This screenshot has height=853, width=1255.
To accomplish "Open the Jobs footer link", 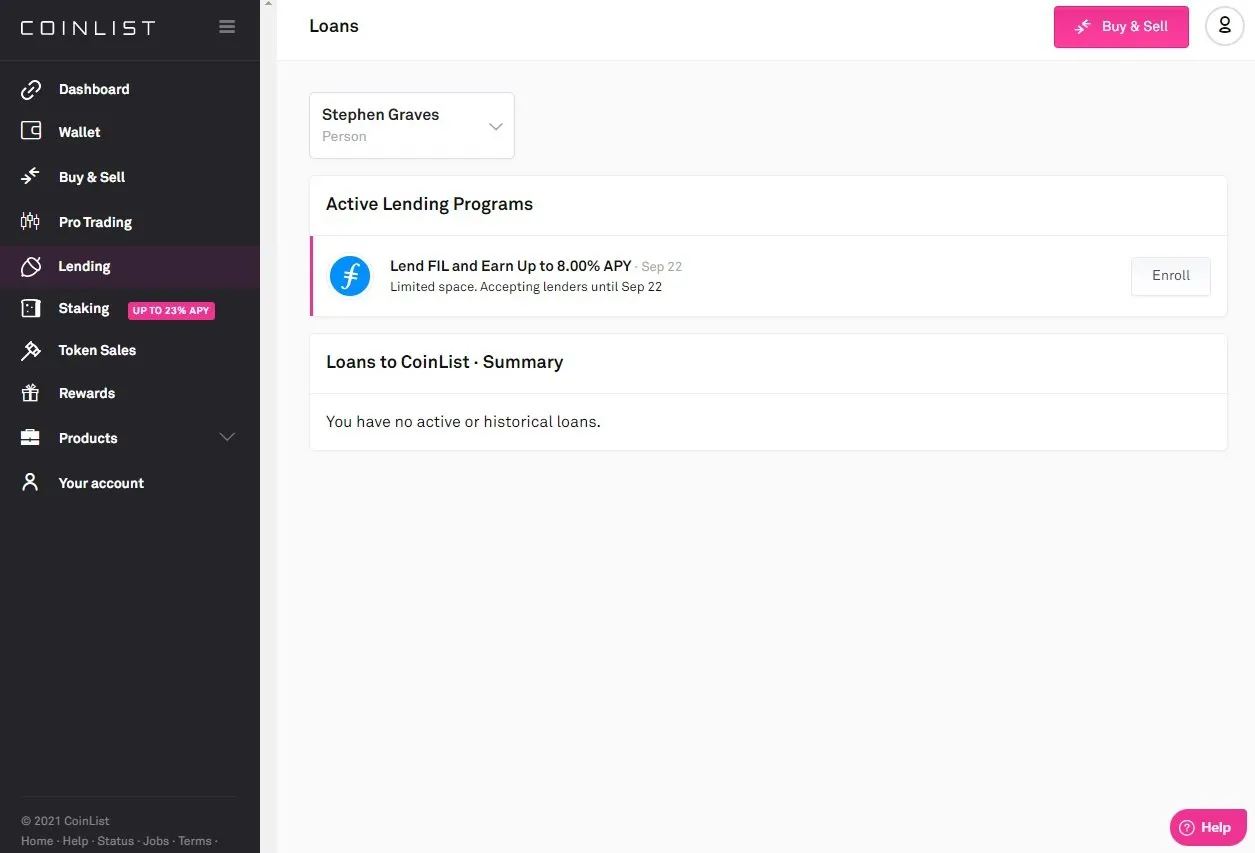I will click(156, 841).
